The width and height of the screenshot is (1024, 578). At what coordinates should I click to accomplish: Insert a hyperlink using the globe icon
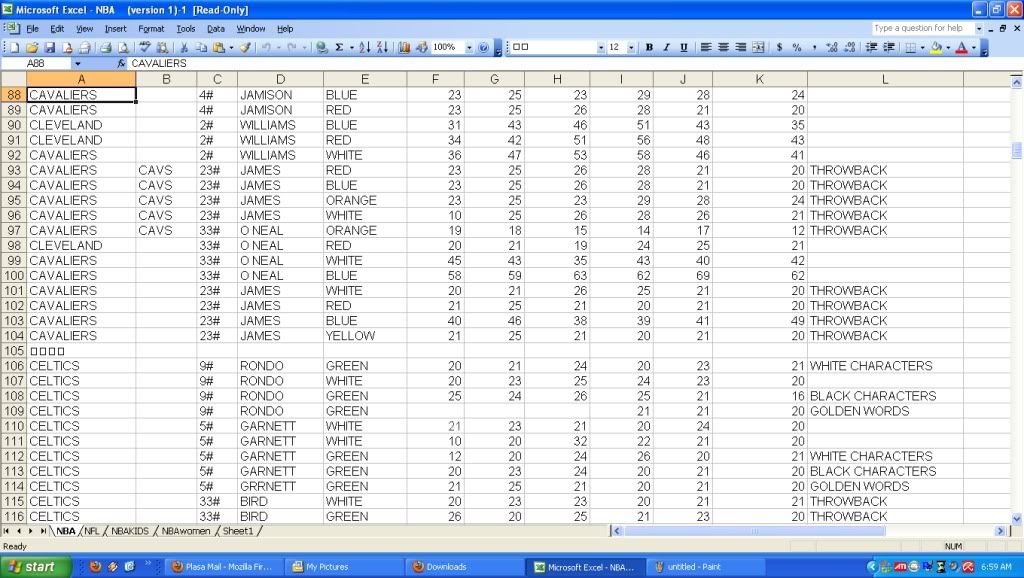[x=321, y=47]
